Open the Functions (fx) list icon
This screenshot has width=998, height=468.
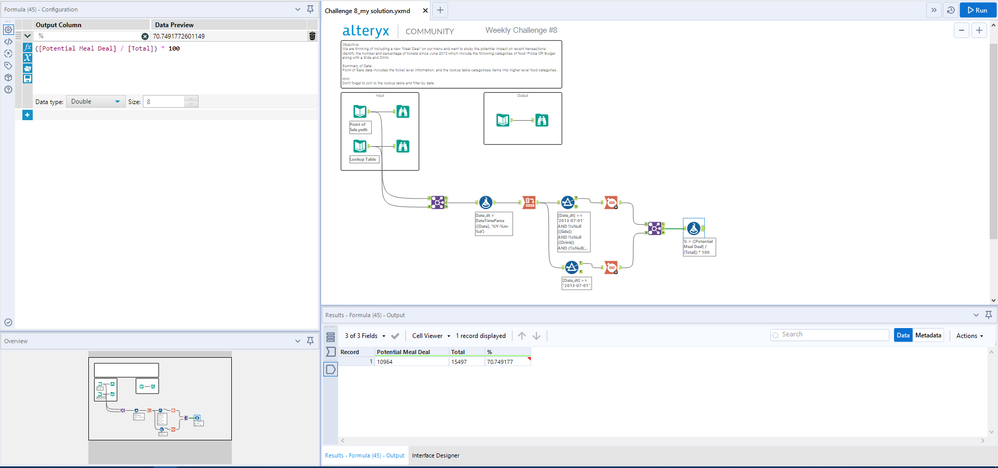pyautogui.click(x=27, y=48)
